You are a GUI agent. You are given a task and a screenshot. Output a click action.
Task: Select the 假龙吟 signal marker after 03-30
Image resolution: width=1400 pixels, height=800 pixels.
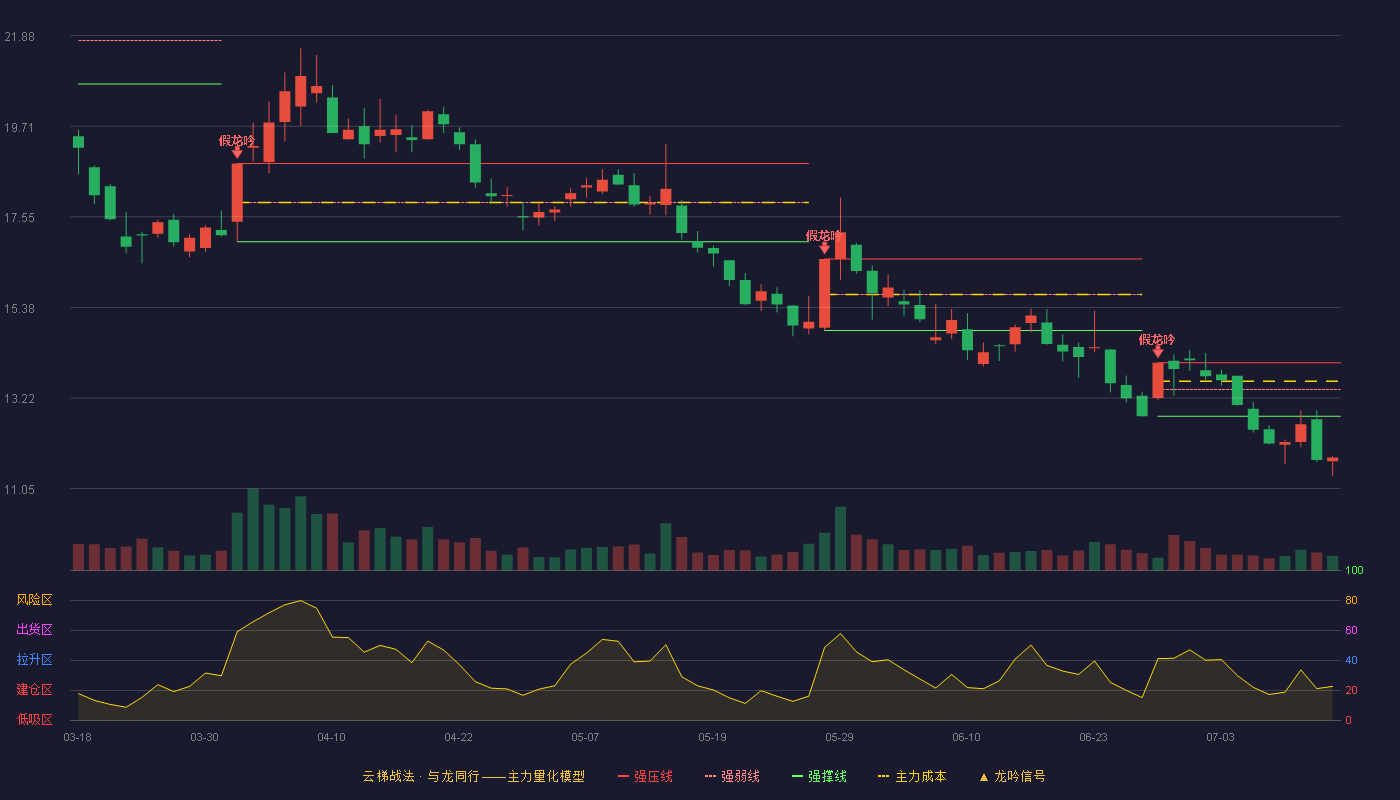click(x=237, y=146)
